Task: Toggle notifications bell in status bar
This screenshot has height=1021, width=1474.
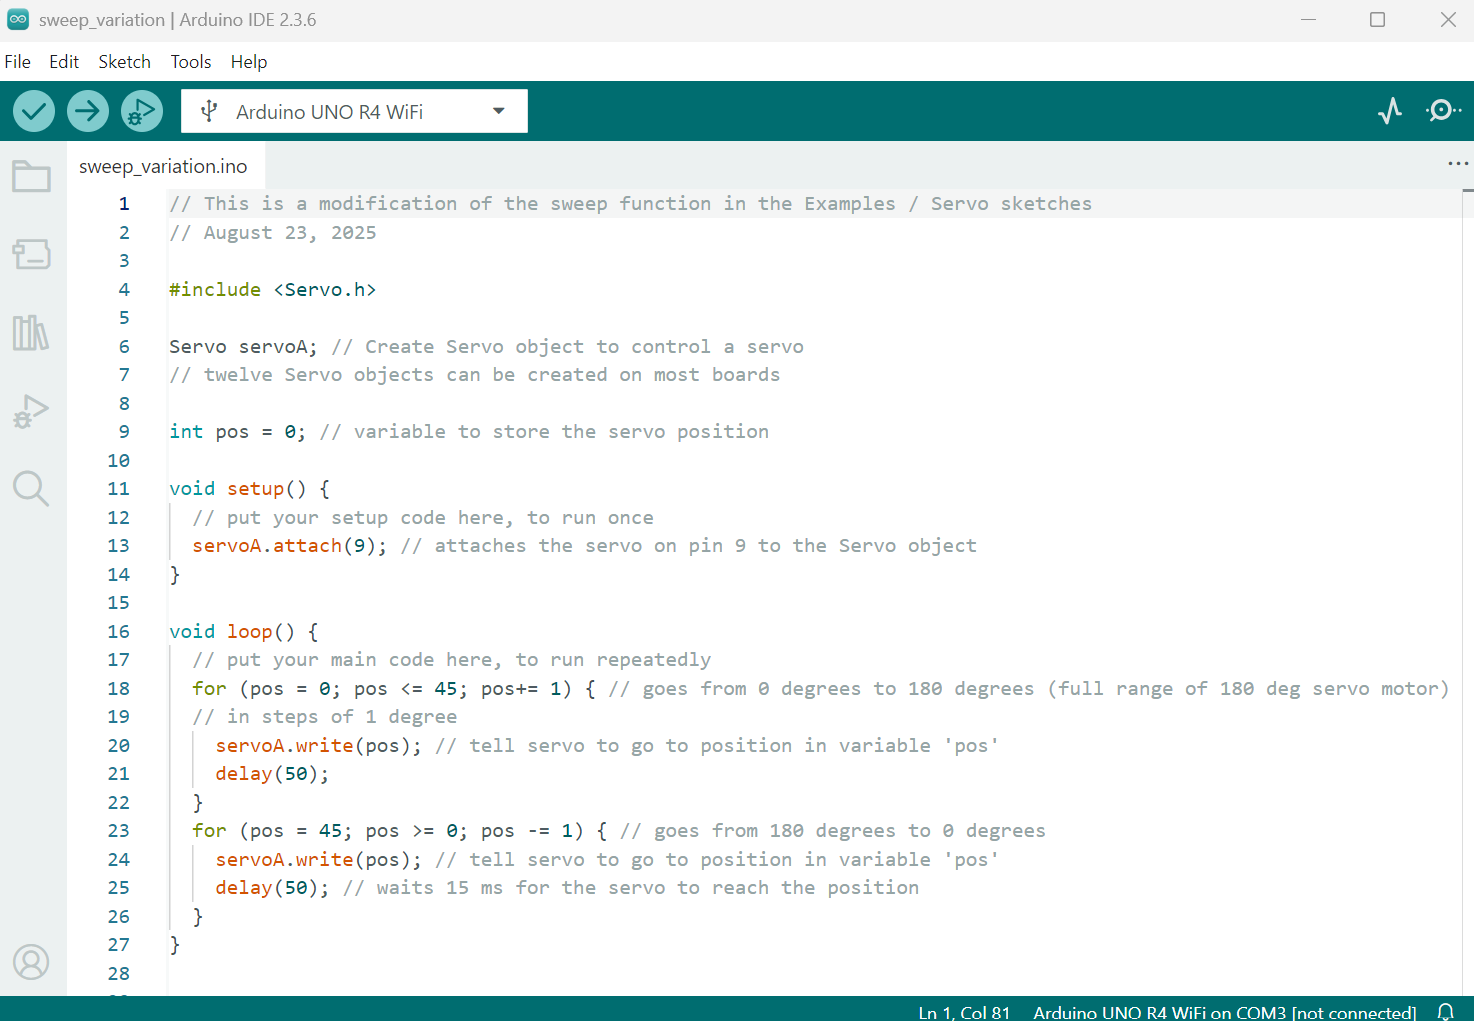Action: pos(1445,1011)
